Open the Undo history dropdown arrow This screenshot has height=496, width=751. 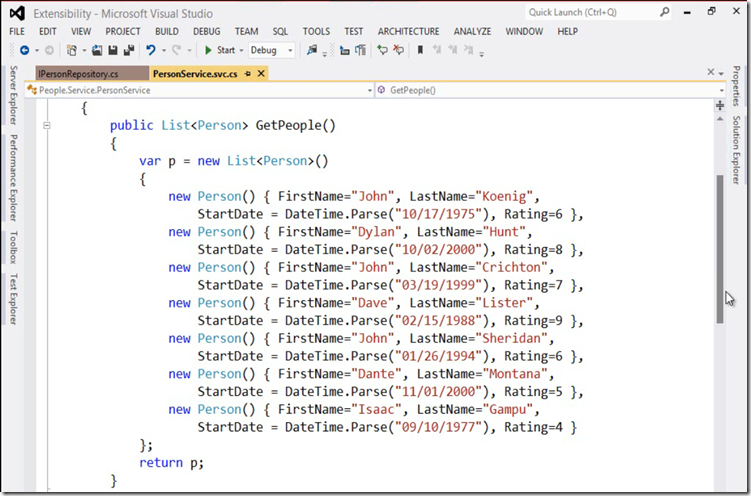(x=163, y=50)
